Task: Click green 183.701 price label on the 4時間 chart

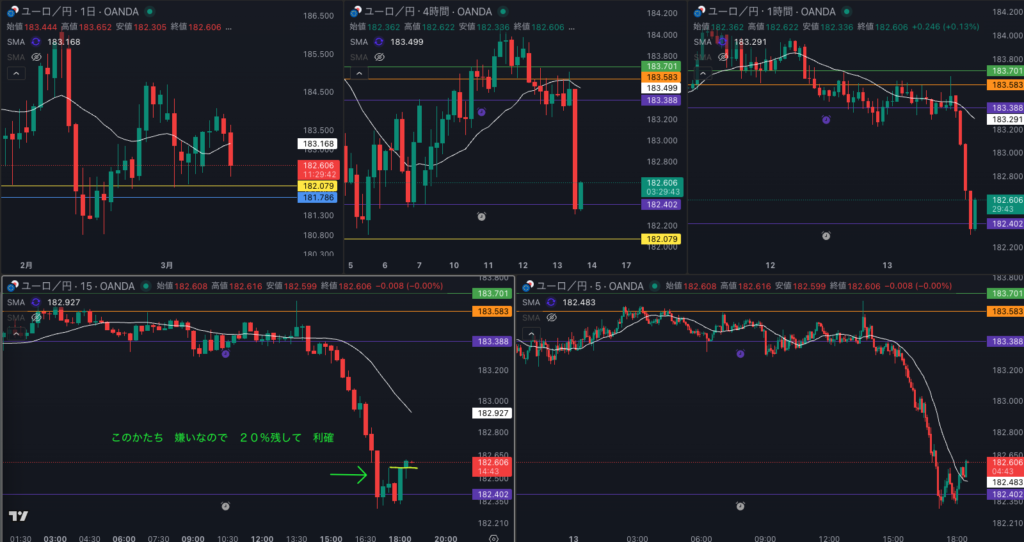Action: point(662,67)
